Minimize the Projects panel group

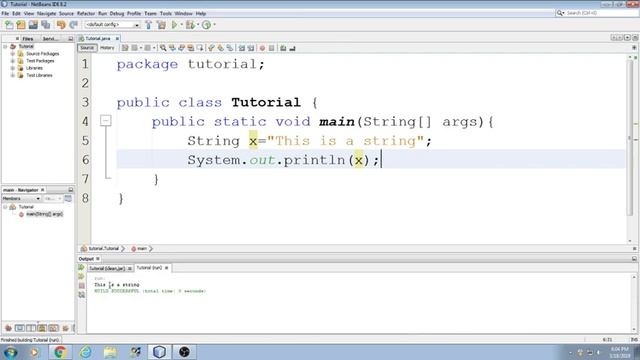71,39
